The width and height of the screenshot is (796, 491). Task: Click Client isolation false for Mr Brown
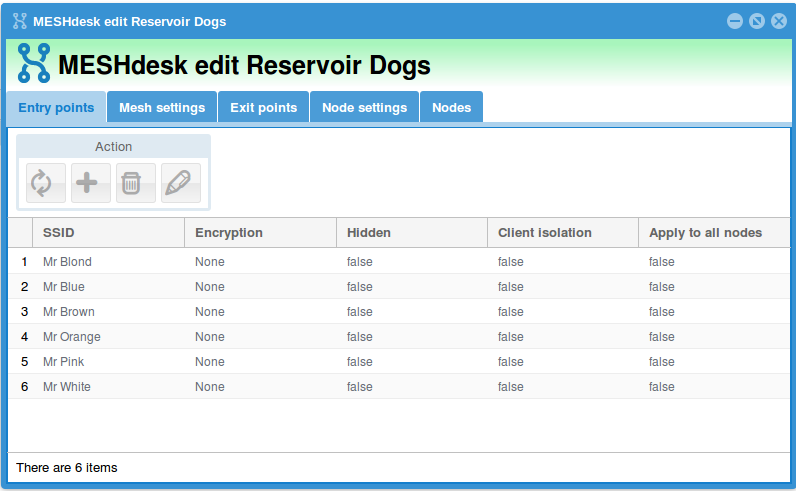(x=562, y=311)
